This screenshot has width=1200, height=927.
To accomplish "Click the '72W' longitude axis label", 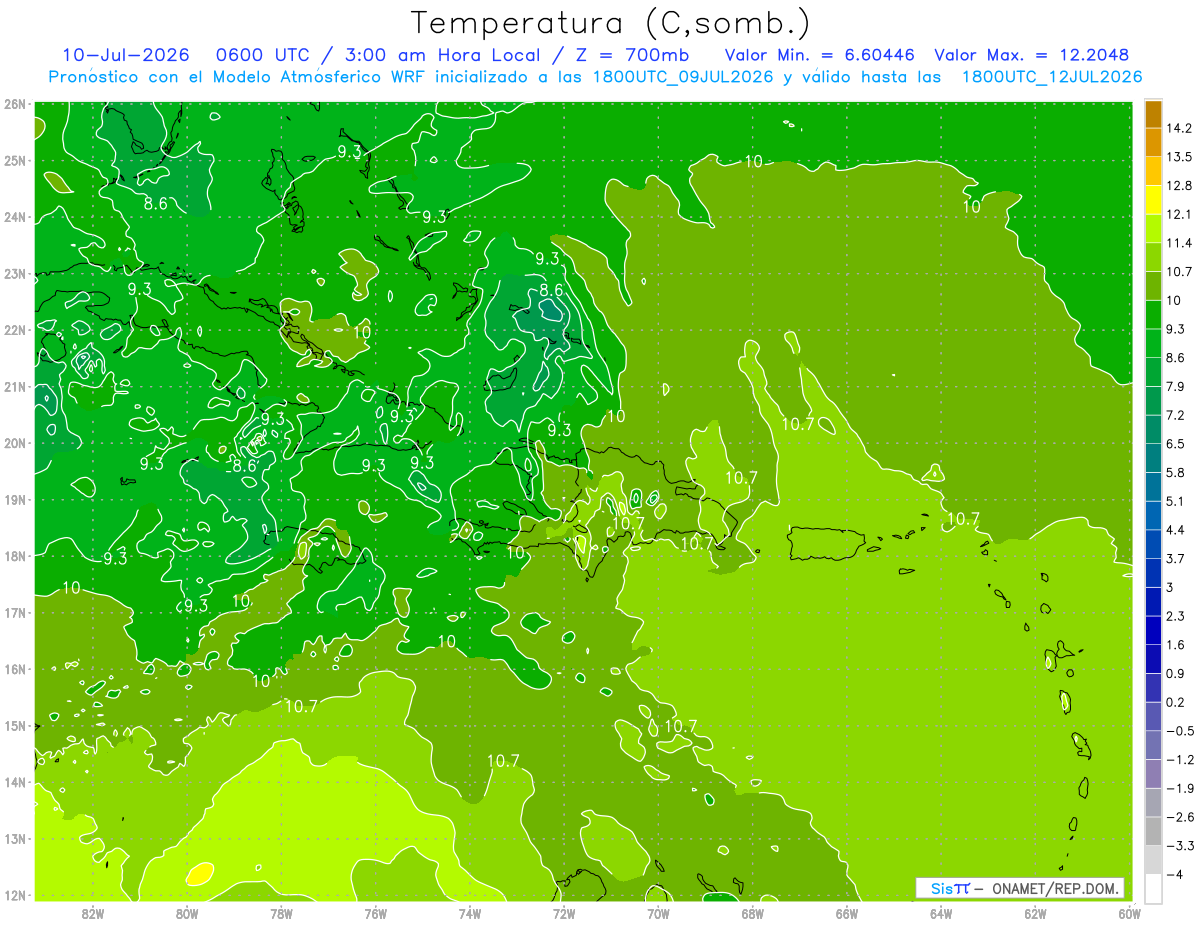I will 564,913.
